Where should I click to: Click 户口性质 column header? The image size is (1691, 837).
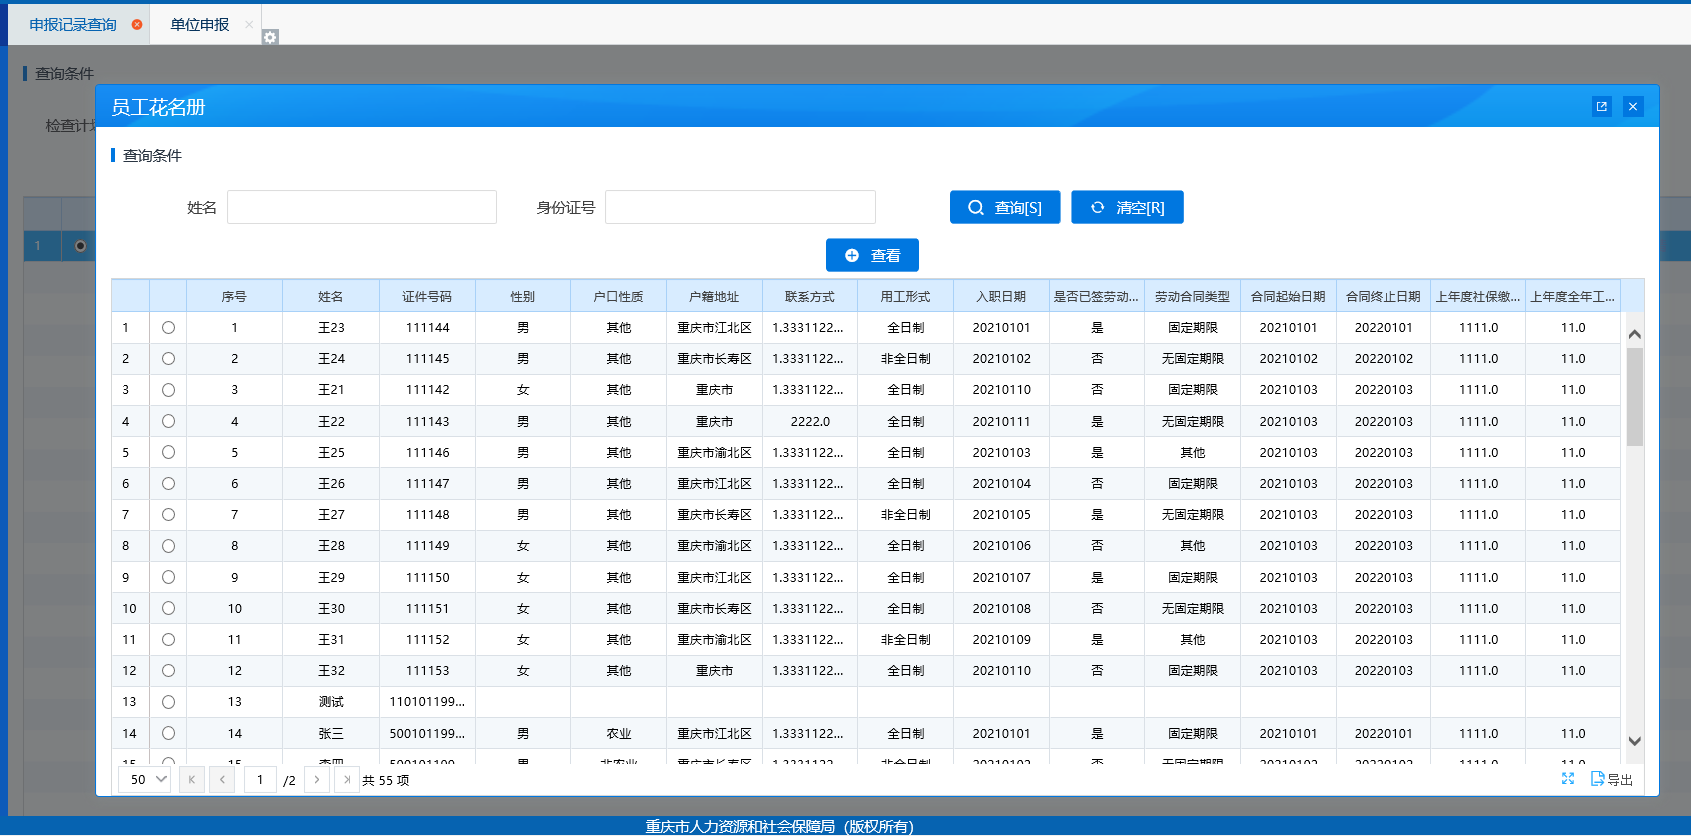click(x=618, y=297)
